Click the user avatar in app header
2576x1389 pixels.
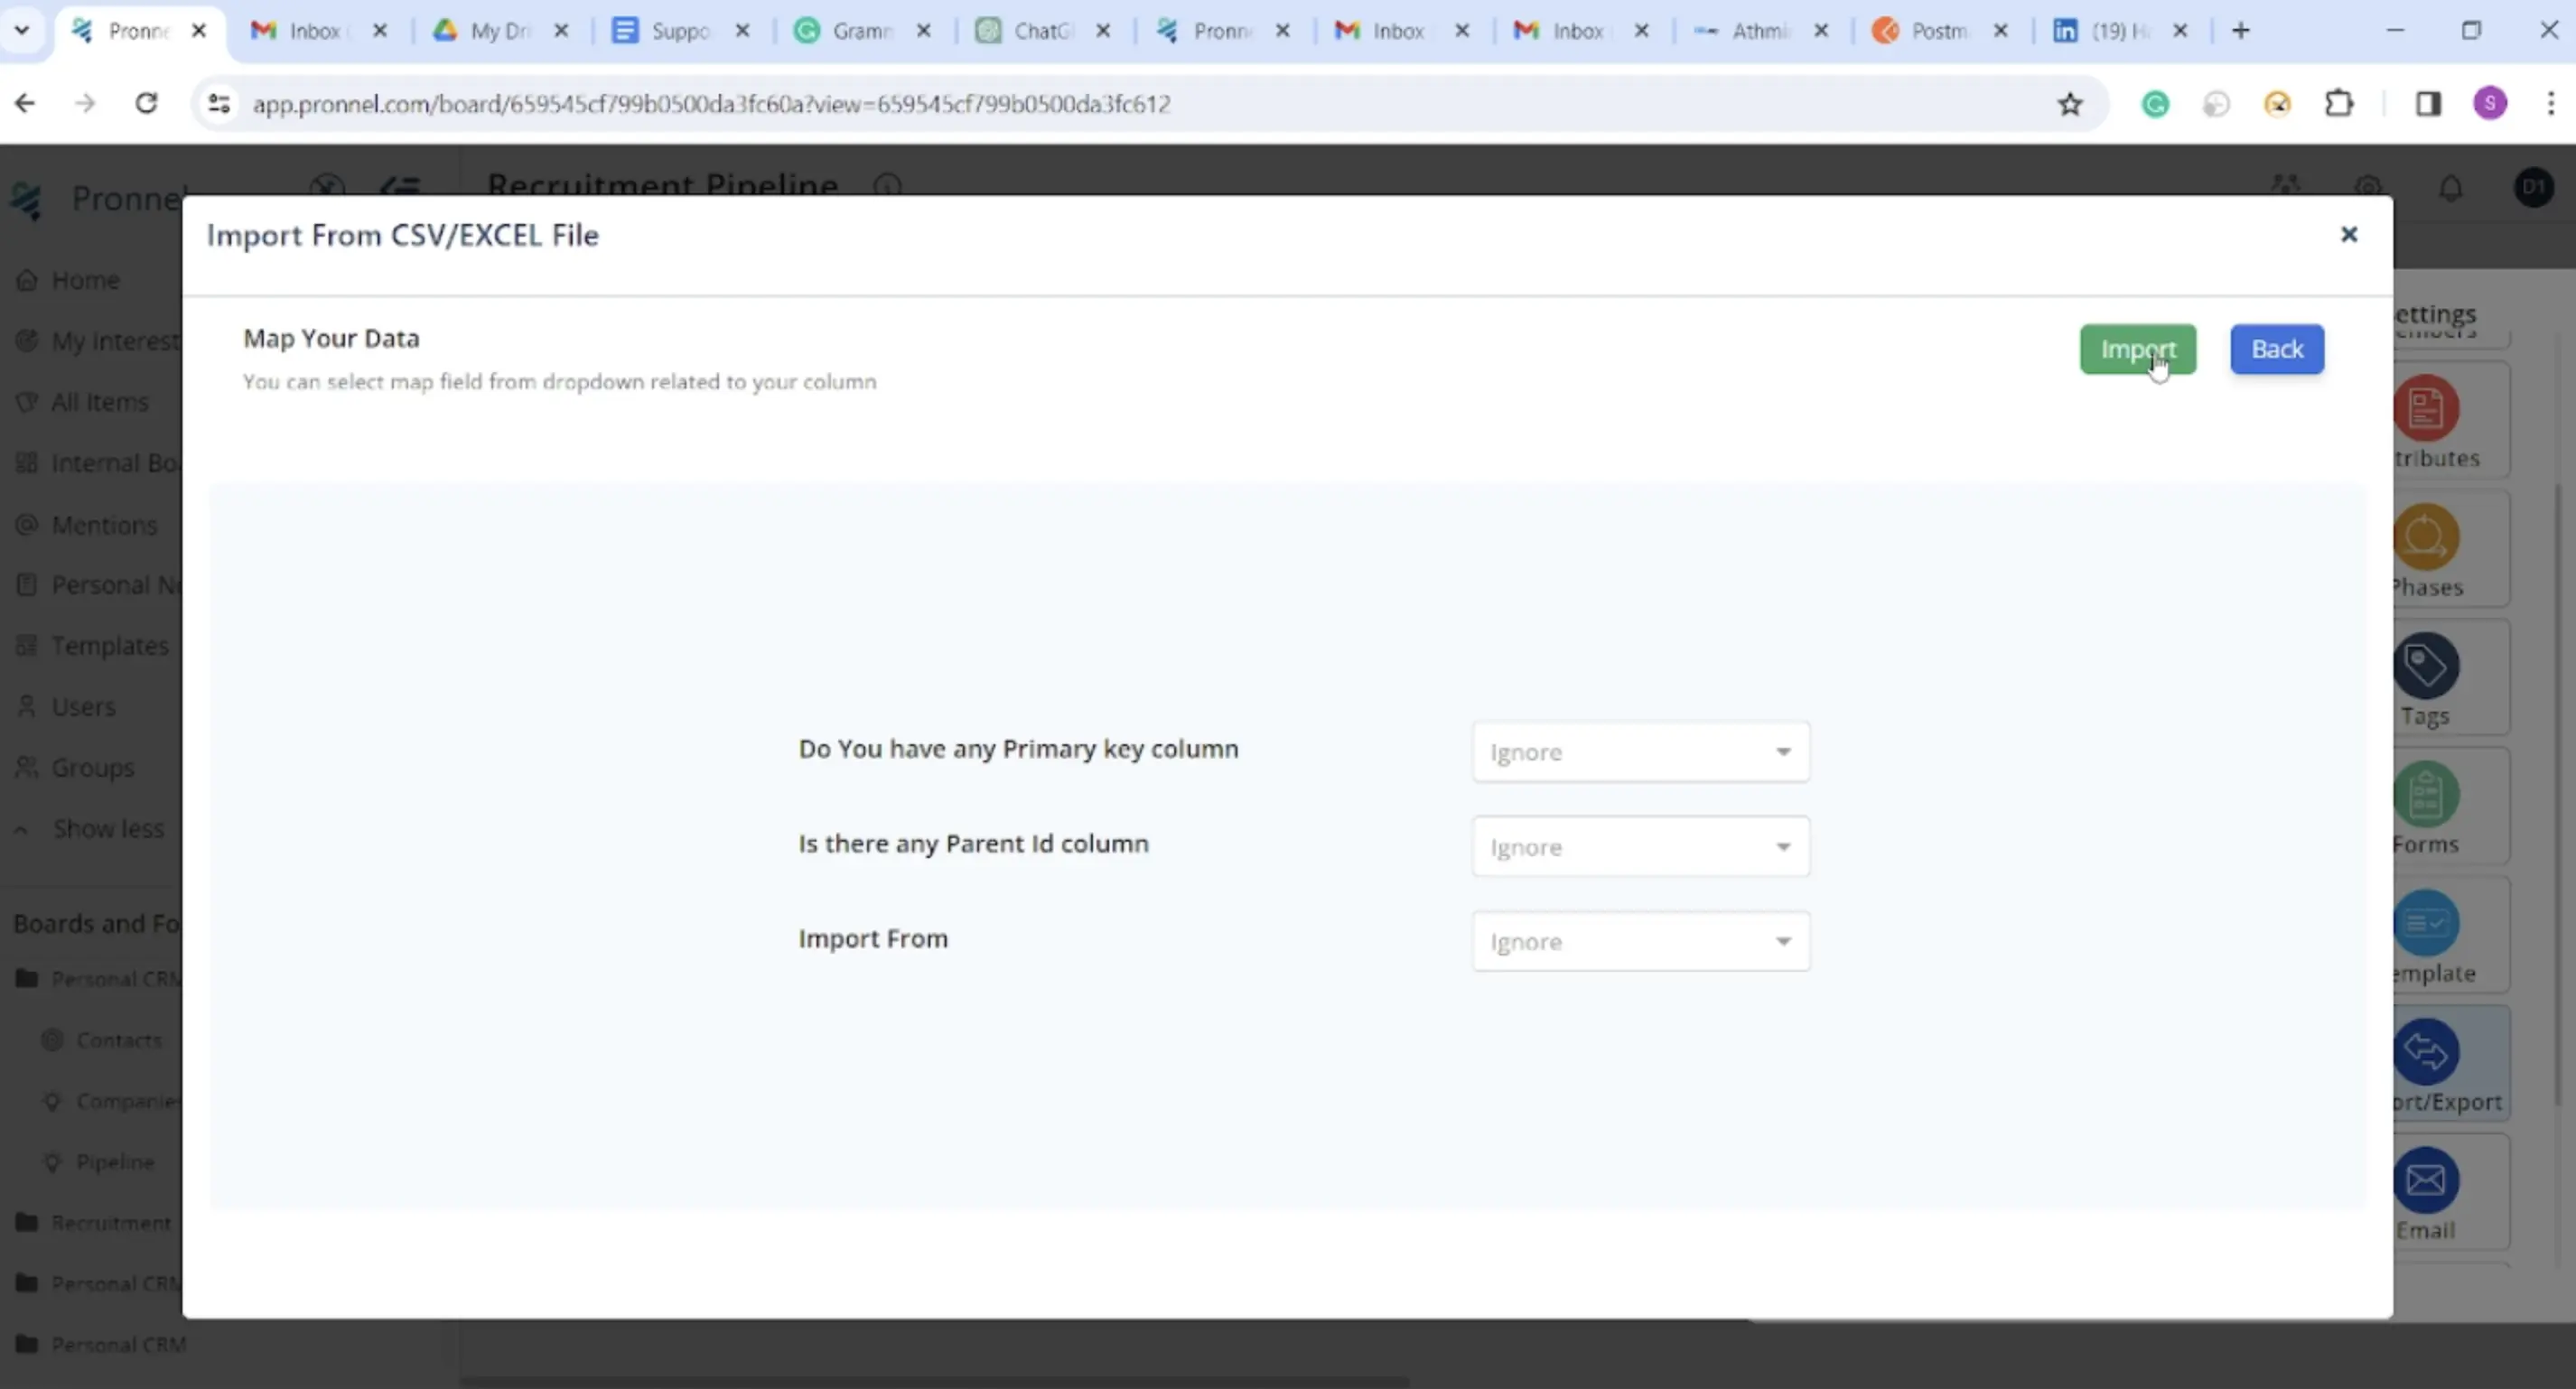[2534, 188]
